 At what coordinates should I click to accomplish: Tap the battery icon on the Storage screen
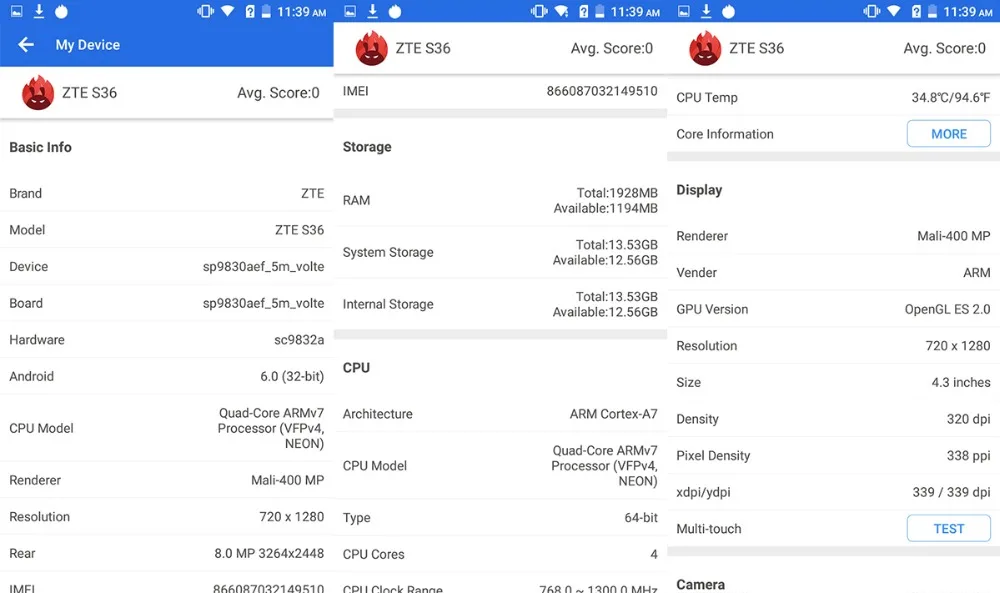599,11
